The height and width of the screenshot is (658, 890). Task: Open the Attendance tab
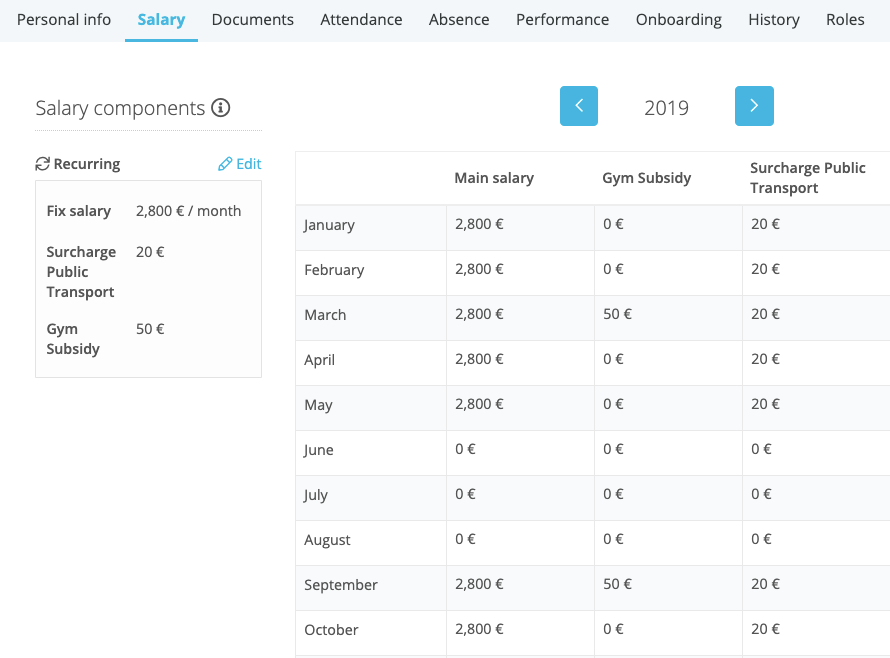361,19
